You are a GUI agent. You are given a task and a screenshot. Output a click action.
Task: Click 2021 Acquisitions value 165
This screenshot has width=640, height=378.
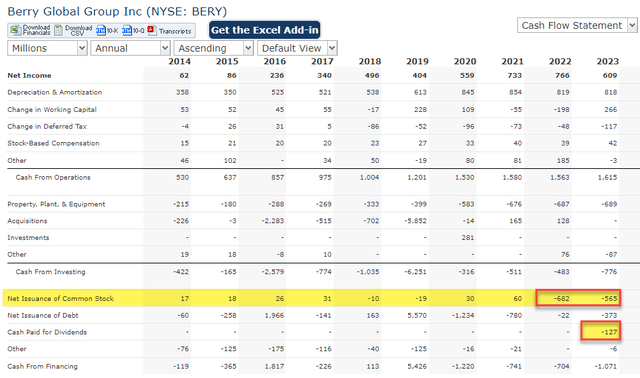pyautogui.click(x=516, y=221)
